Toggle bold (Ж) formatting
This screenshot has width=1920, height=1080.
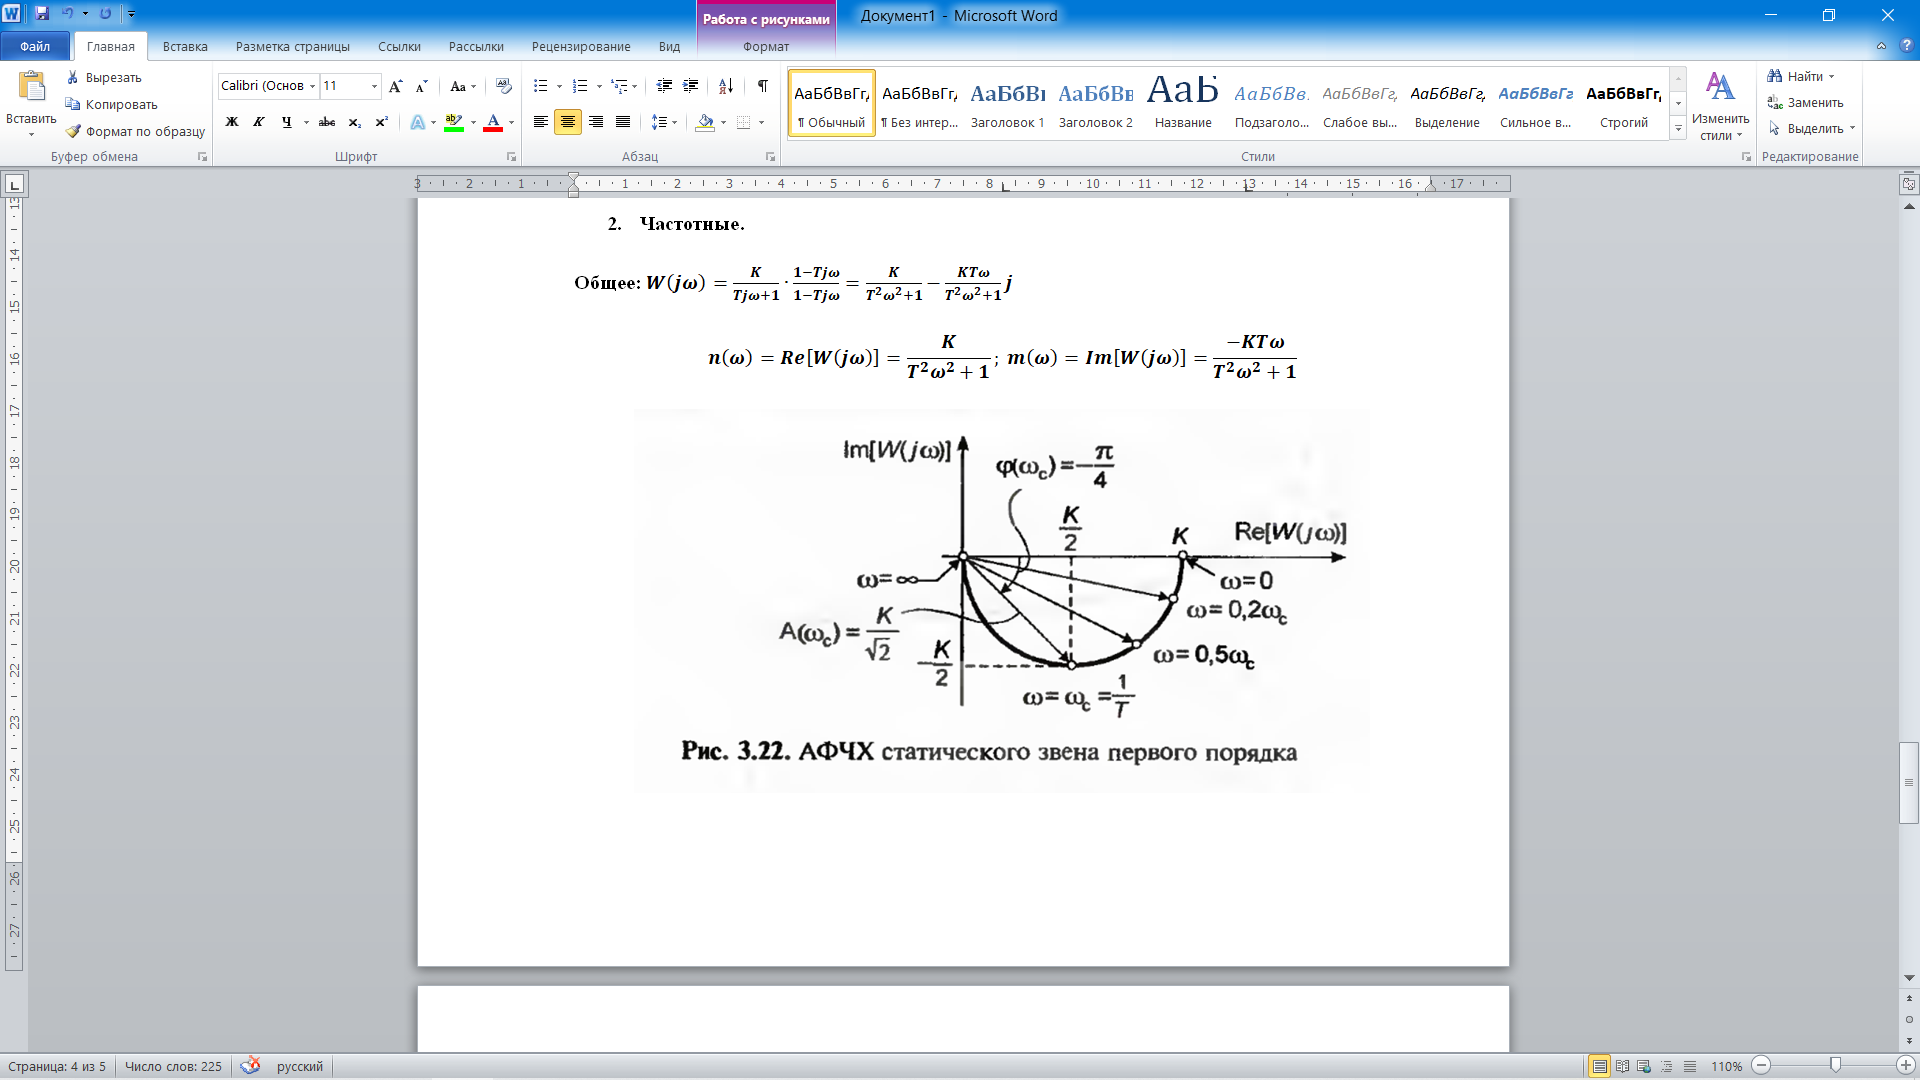(x=232, y=122)
